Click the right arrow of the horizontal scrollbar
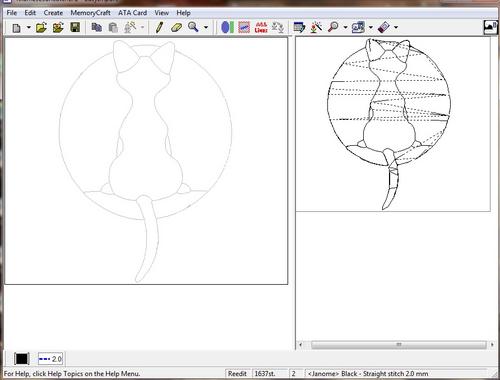The height and width of the screenshot is (380, 500). 492,345
